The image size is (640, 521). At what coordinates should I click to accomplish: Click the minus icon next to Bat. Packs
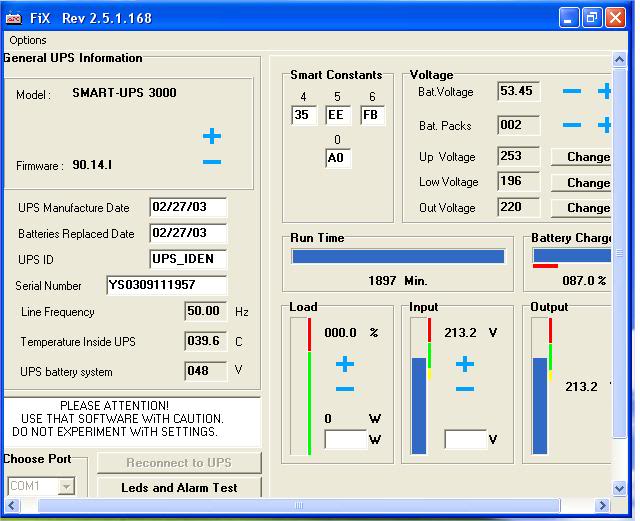click(572, 126)
